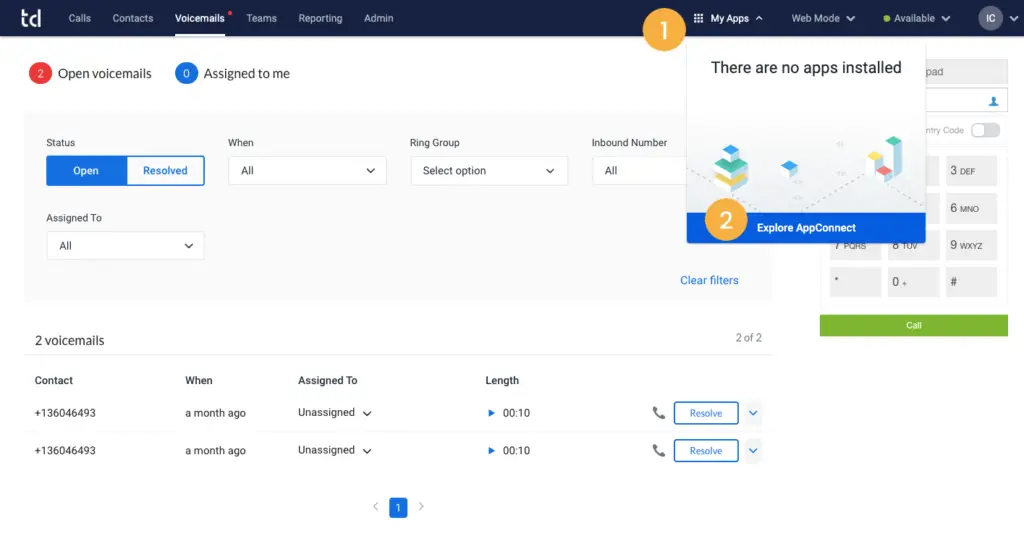
Task: Click the td logo icon
Action: pyautogui.click(x=31, y=18)
